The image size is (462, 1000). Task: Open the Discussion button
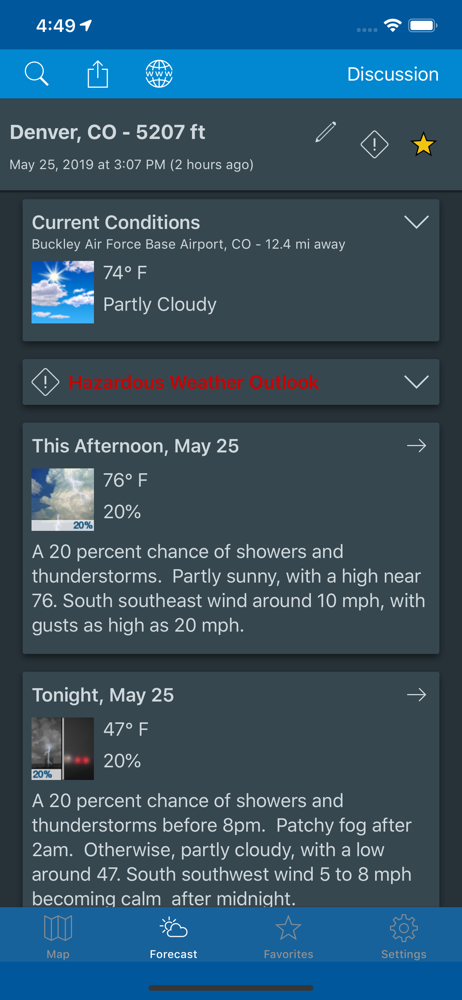click(x=392, y=74)
